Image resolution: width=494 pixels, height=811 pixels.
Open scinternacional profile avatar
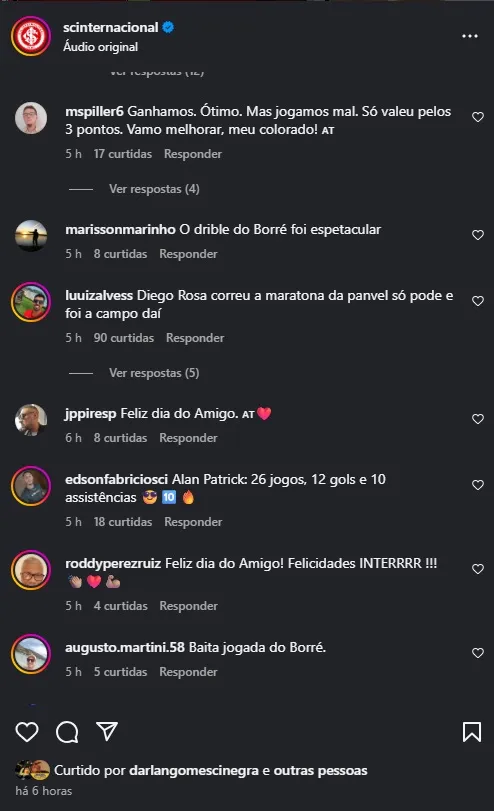tap(31, 36)
